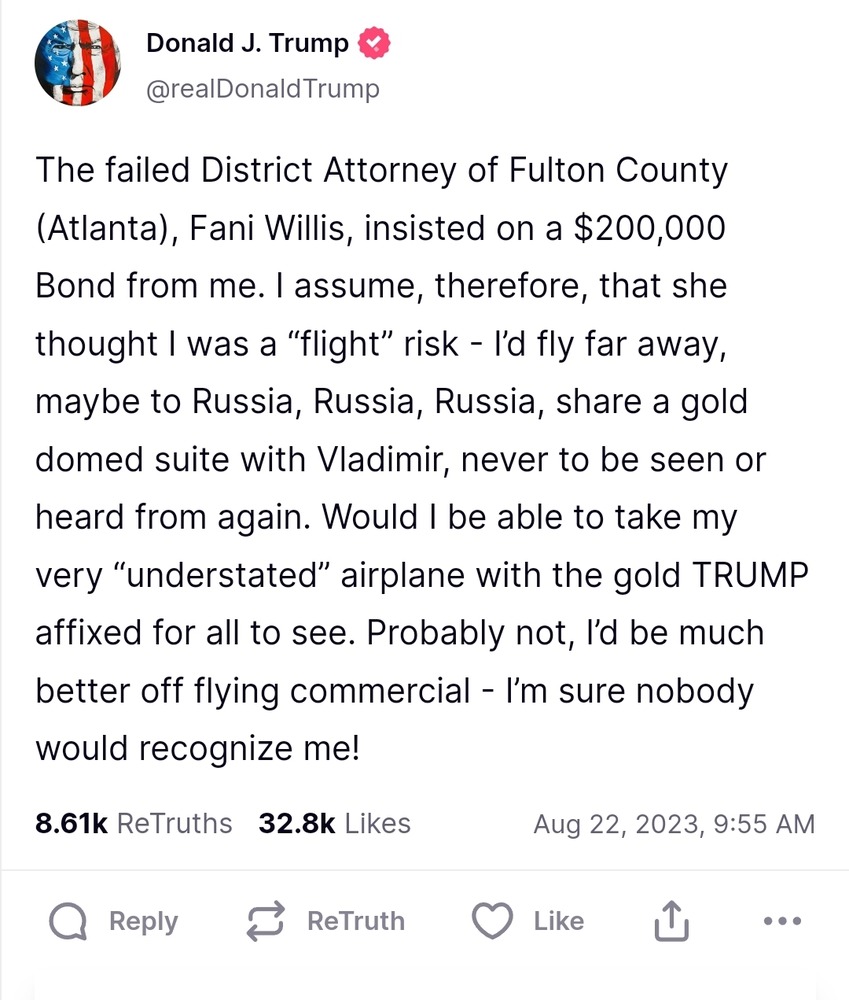
Task: View the 8.61k ReTruths count
Action: point(72,824)
